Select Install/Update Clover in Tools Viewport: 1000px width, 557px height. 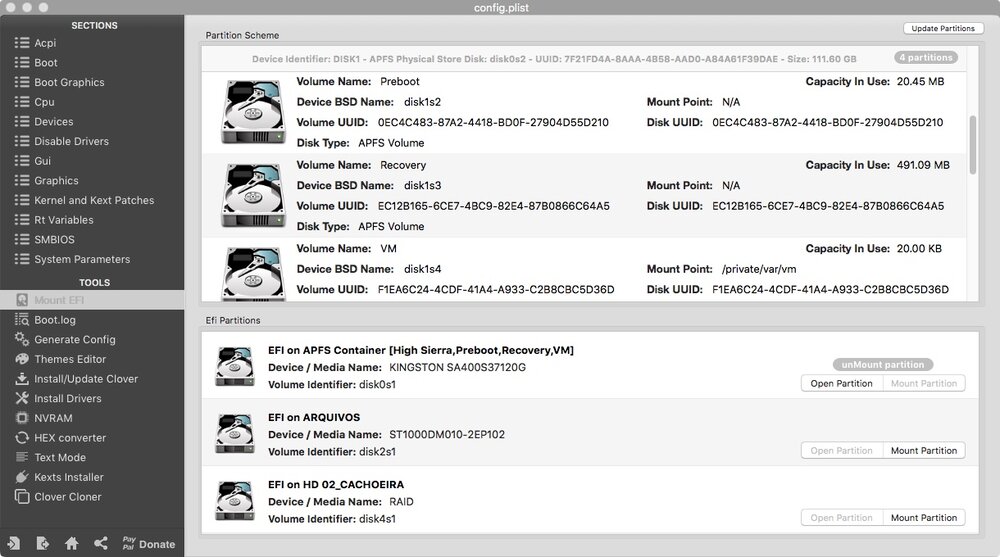[85, 379]
